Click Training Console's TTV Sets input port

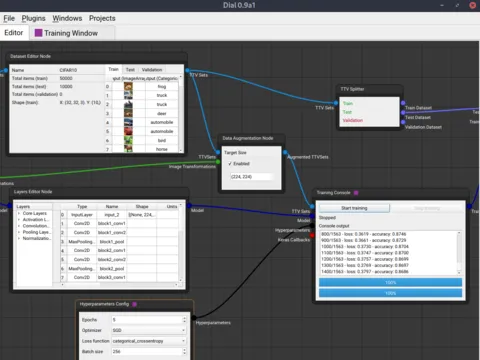tap(312, 207)
